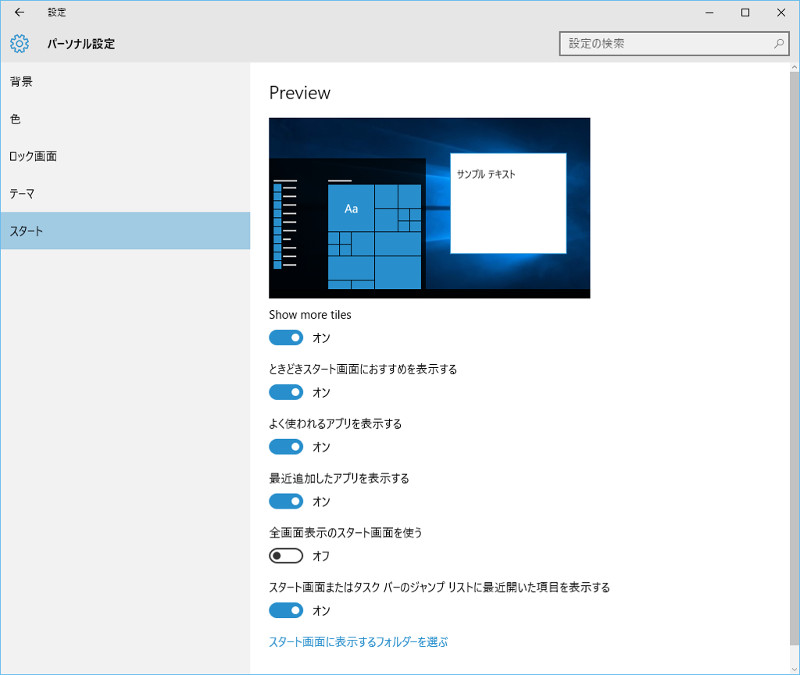Click the サンプル テキスト window in preview
This screenshot has height=675, width=800.
508,203
